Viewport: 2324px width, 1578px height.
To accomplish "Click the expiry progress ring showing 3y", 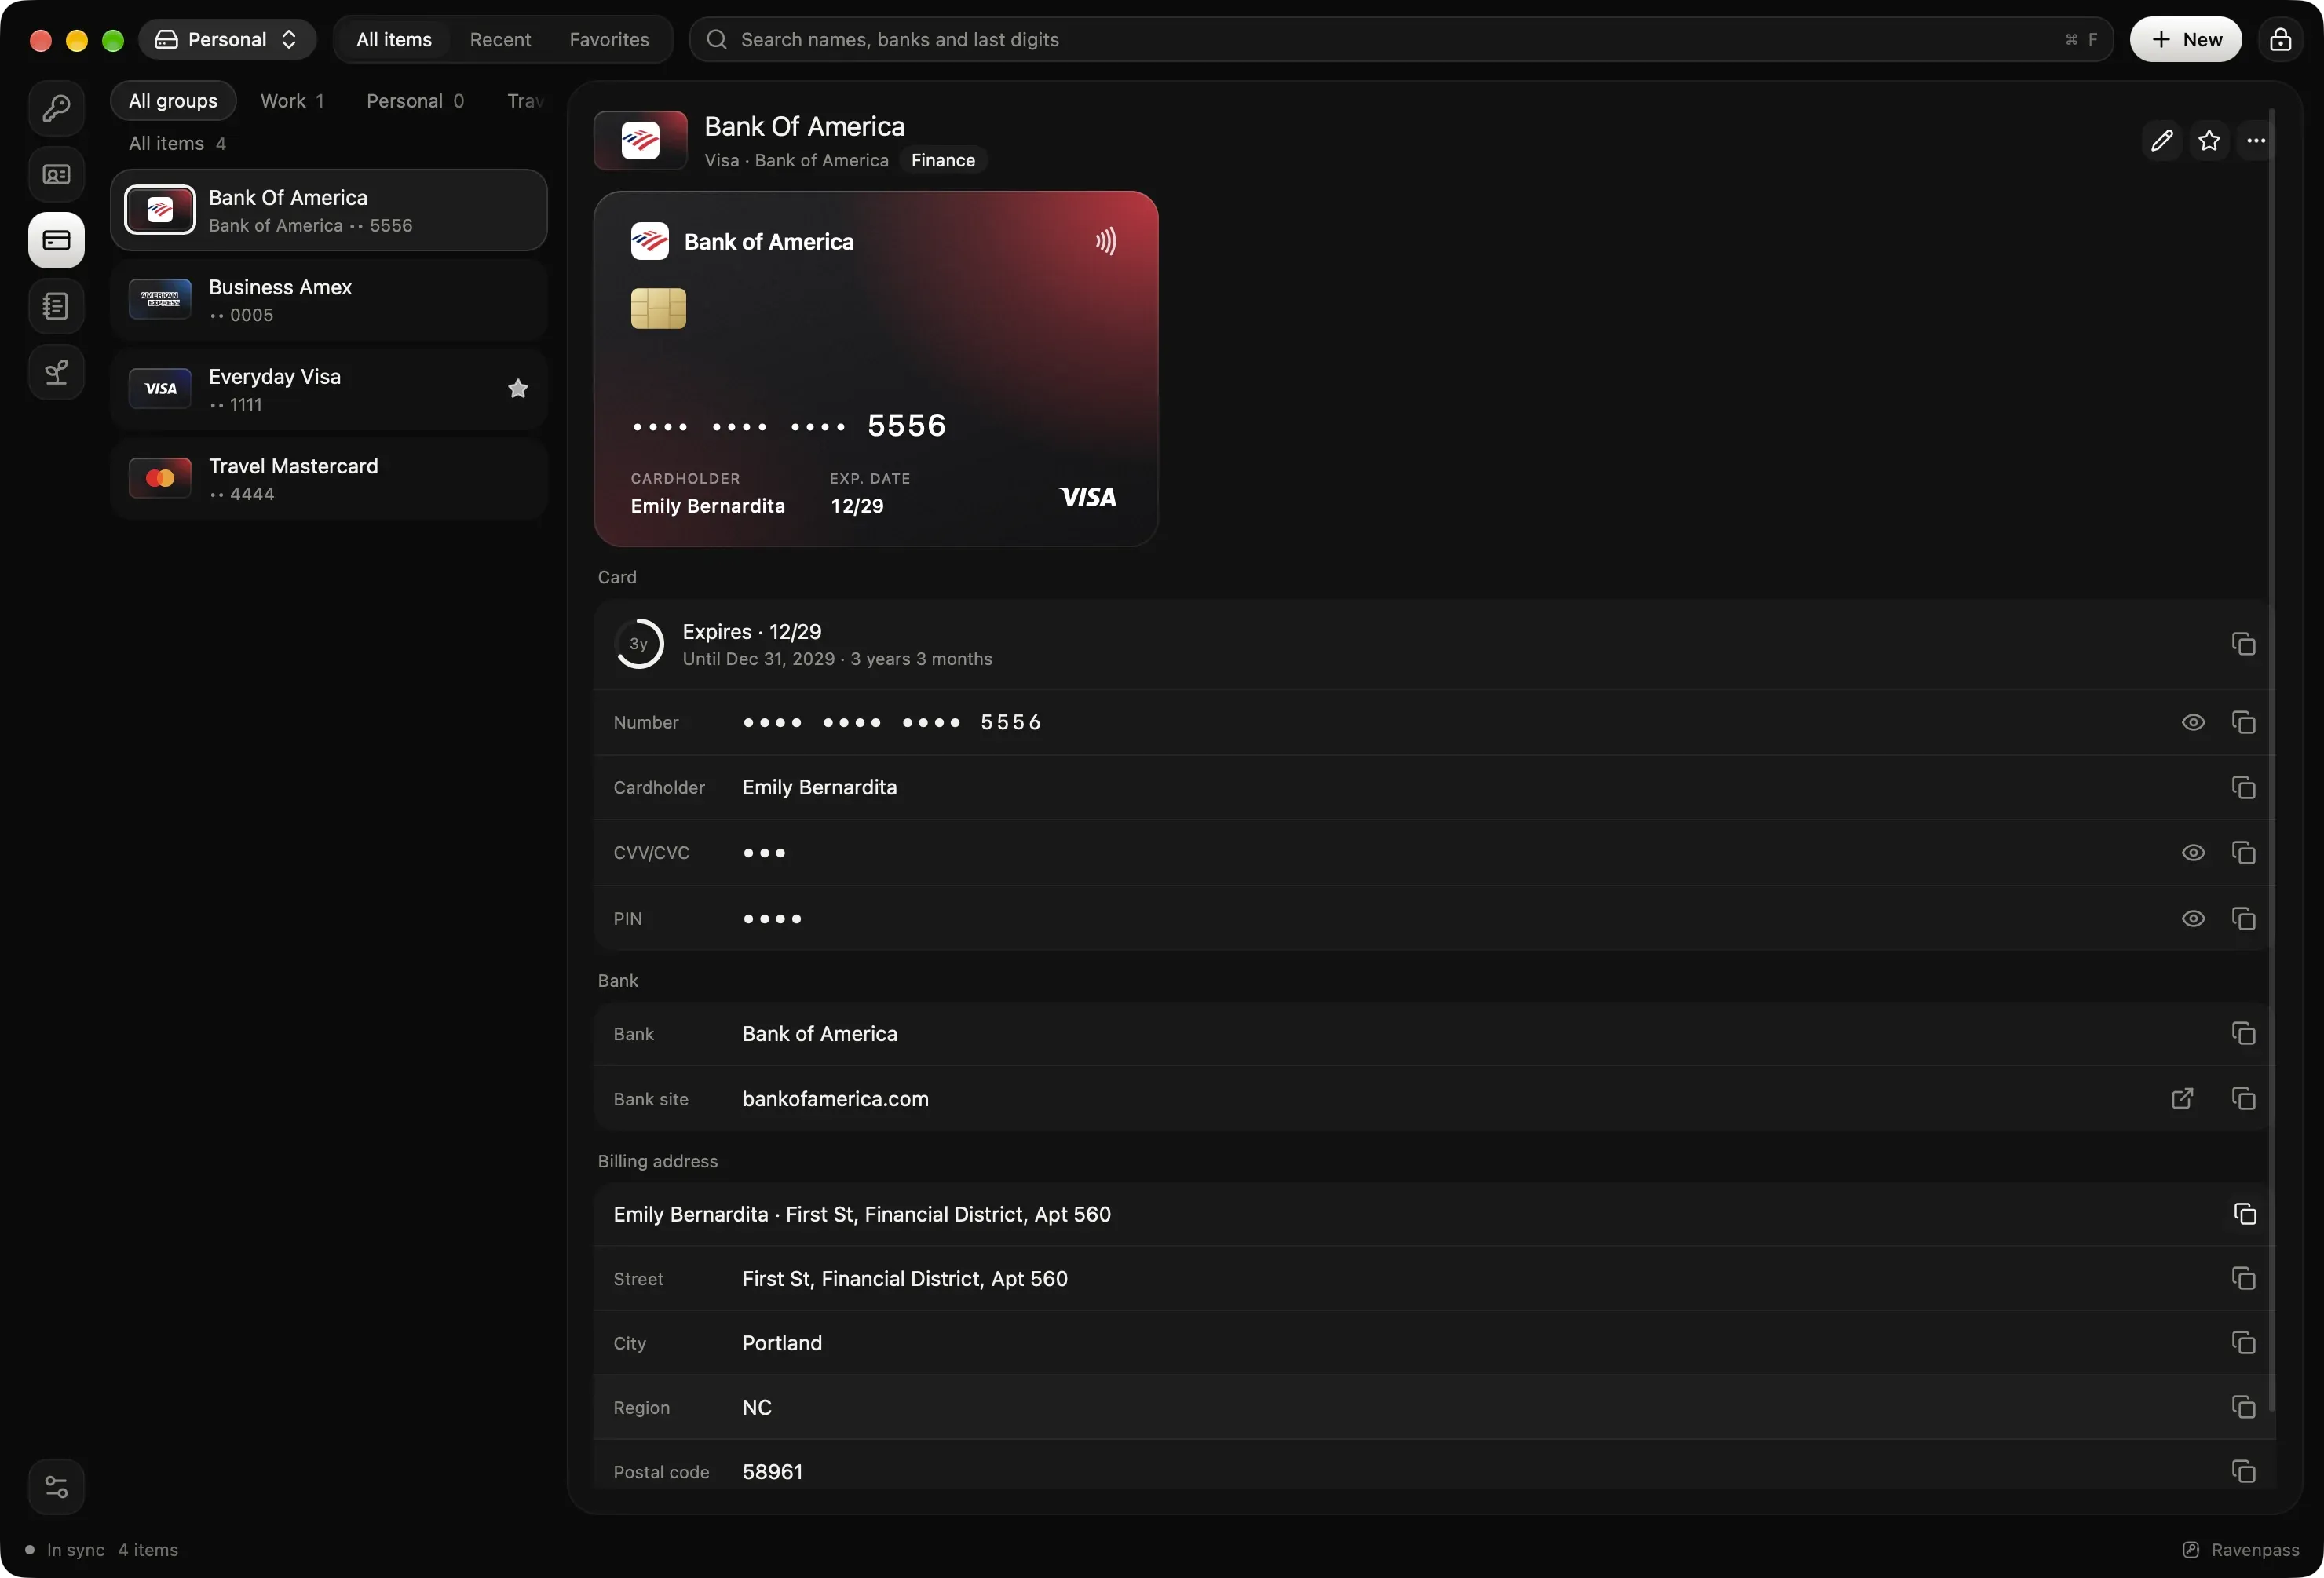I will pos(638,644).
